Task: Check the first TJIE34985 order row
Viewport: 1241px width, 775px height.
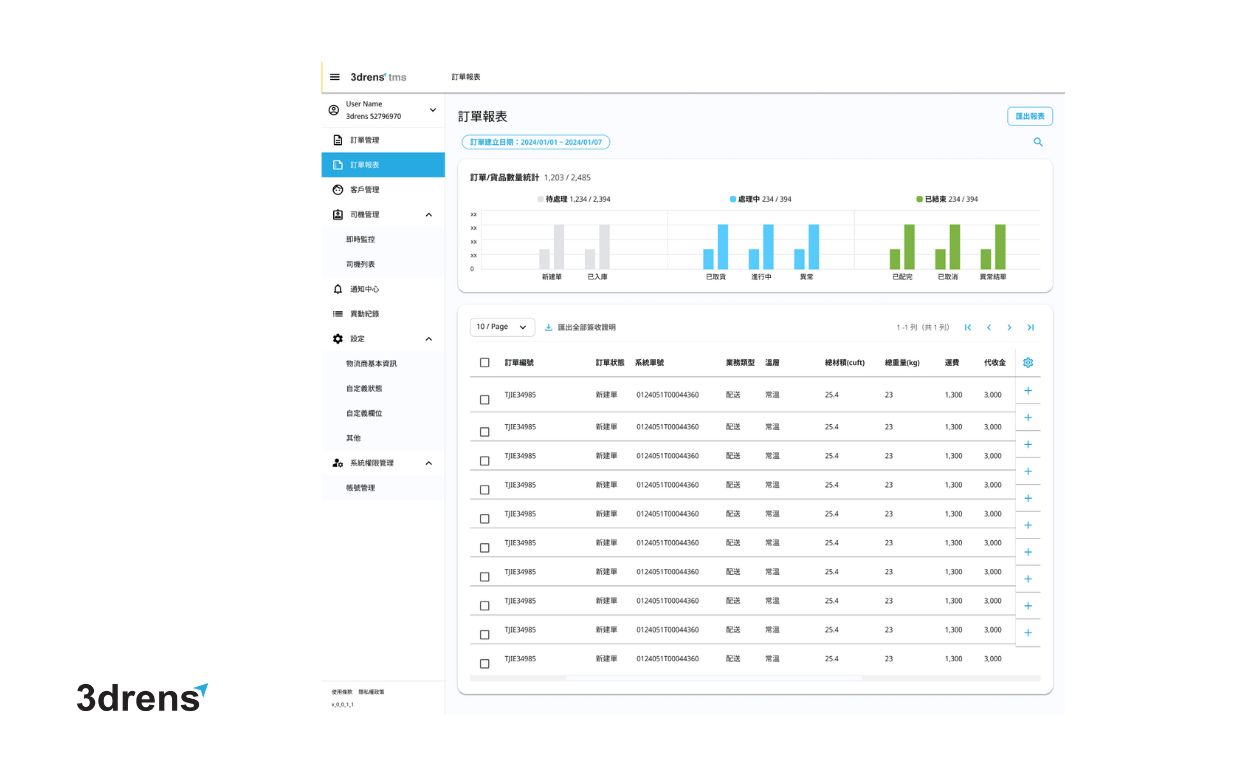Action: point(485,399)
